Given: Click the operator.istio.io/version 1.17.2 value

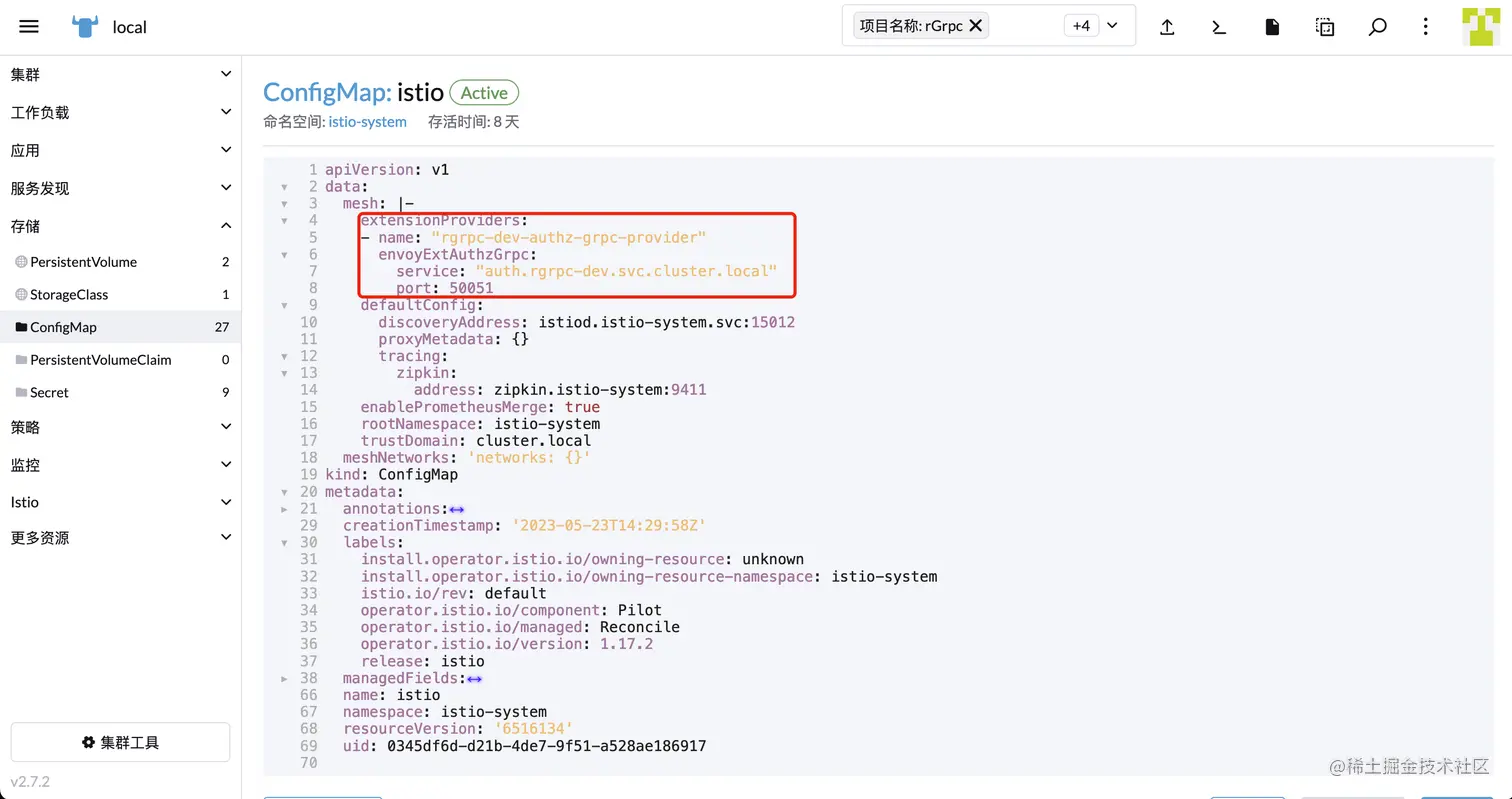Looking at the screenshot, I should coord(626,645).
